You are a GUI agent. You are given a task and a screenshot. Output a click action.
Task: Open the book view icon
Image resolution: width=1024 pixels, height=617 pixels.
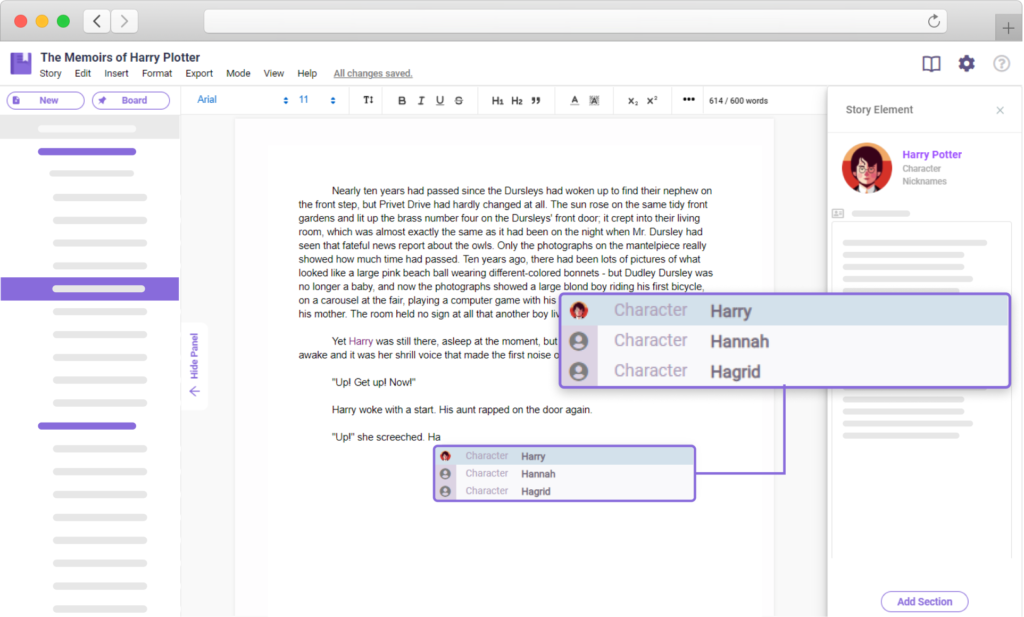pos(931,64)
